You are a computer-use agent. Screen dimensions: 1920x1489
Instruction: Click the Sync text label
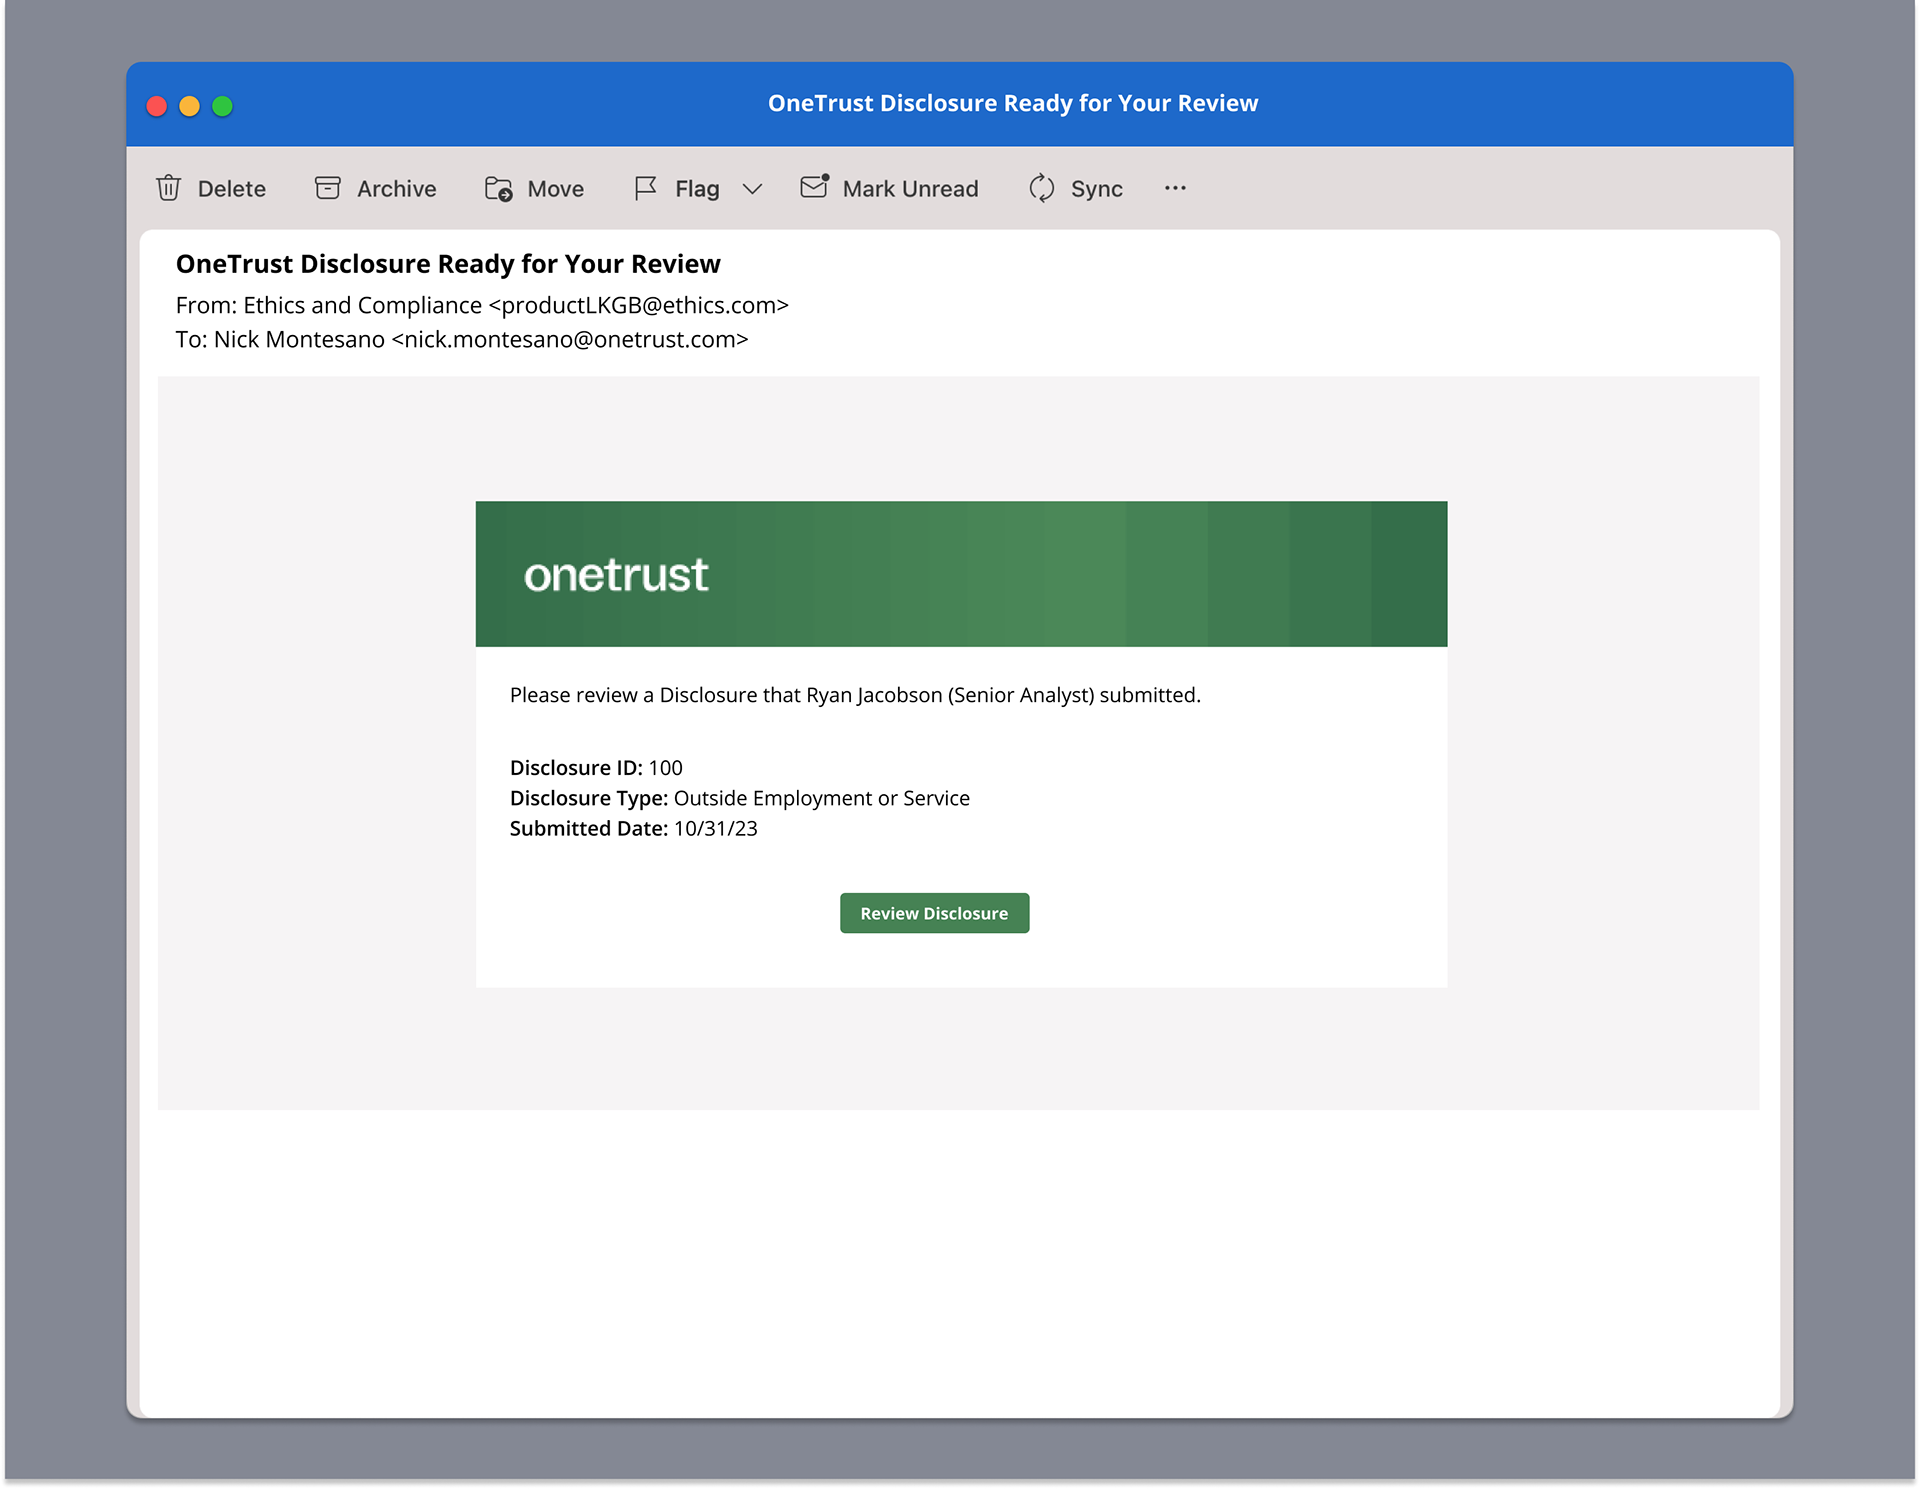click(x=1096, y=189)
